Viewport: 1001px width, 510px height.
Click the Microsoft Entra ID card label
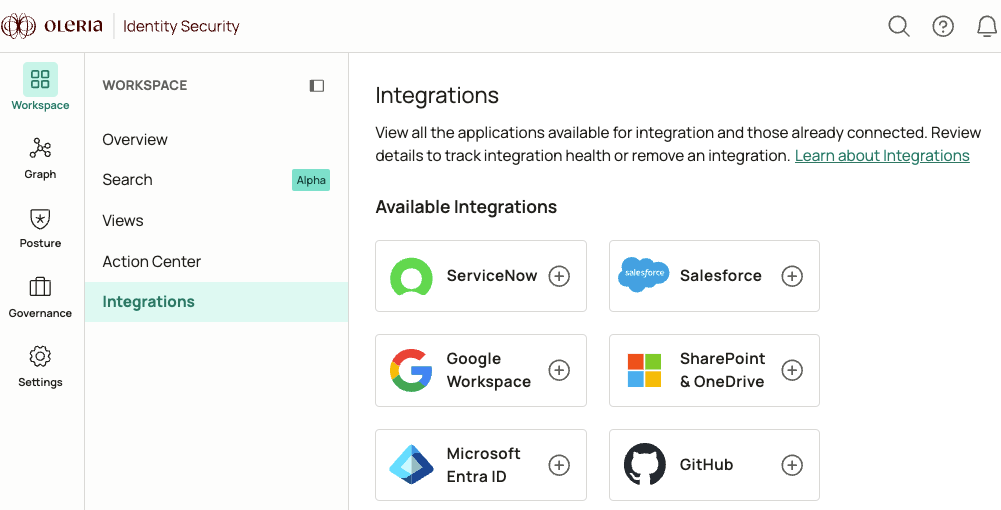[483, 465]
